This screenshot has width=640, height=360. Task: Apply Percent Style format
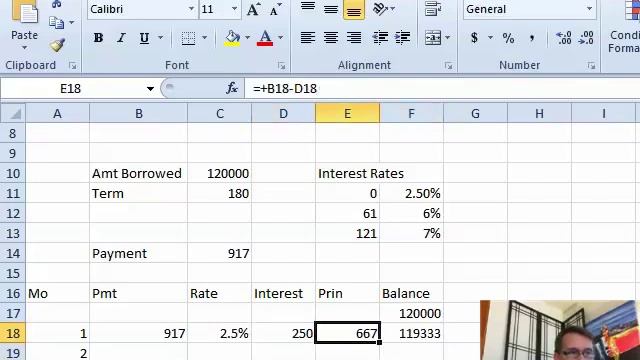tap(508, 38)
